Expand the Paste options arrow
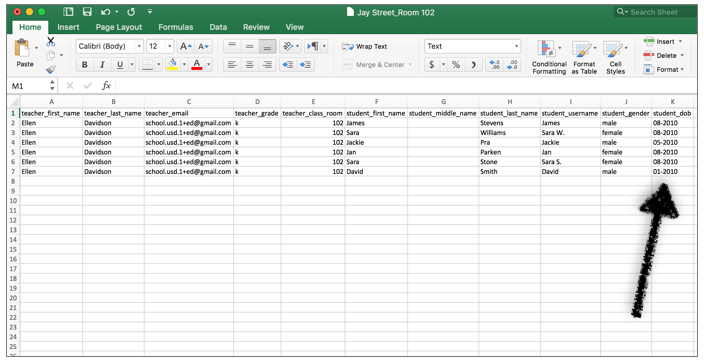 click(36, 48)
